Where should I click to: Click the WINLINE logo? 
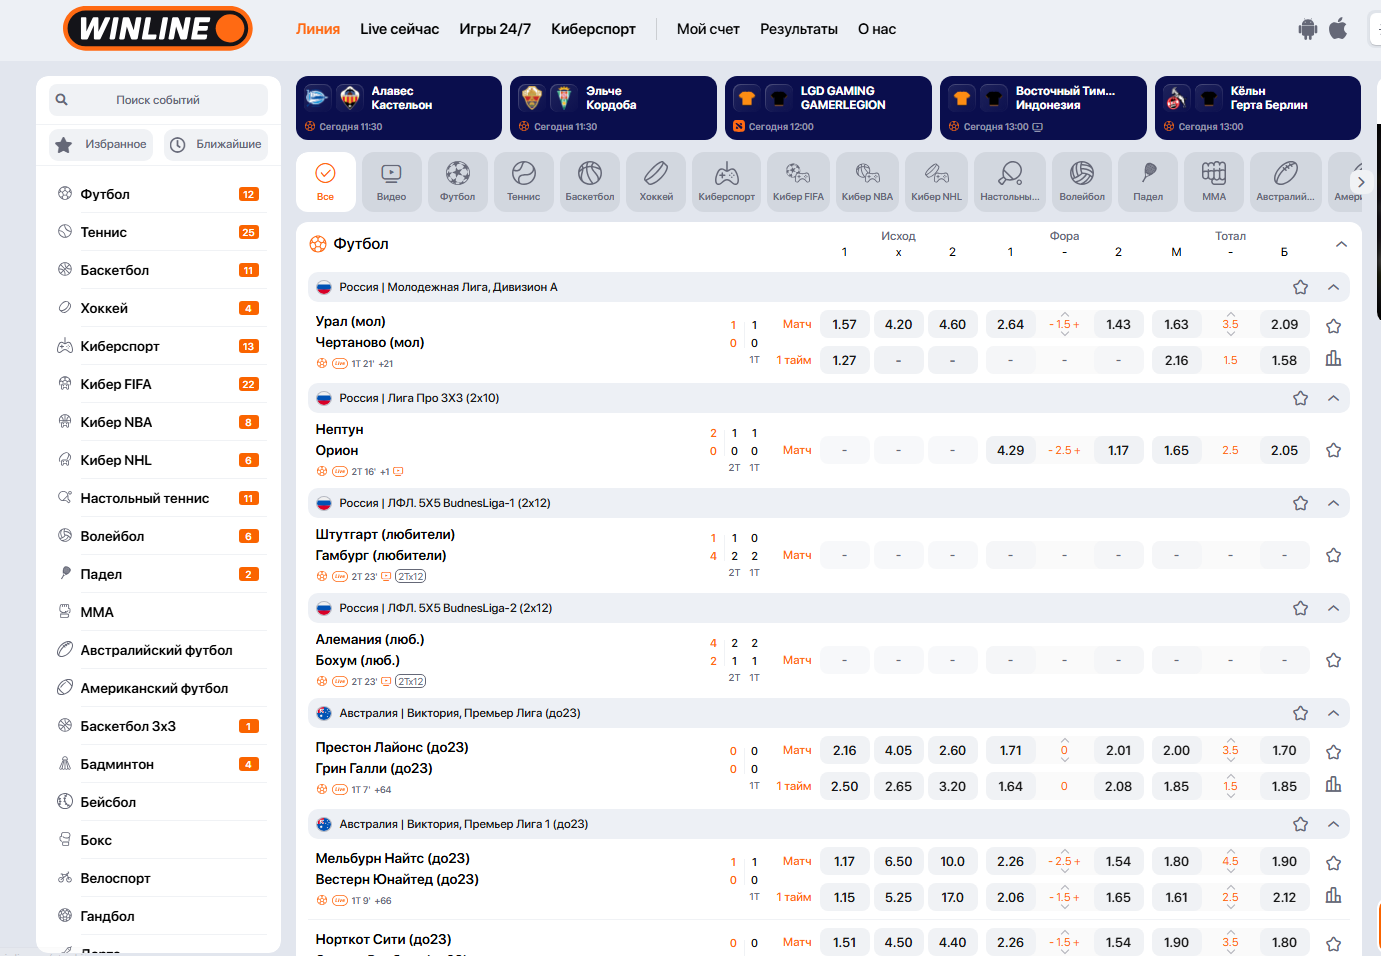tap(158, 28)
